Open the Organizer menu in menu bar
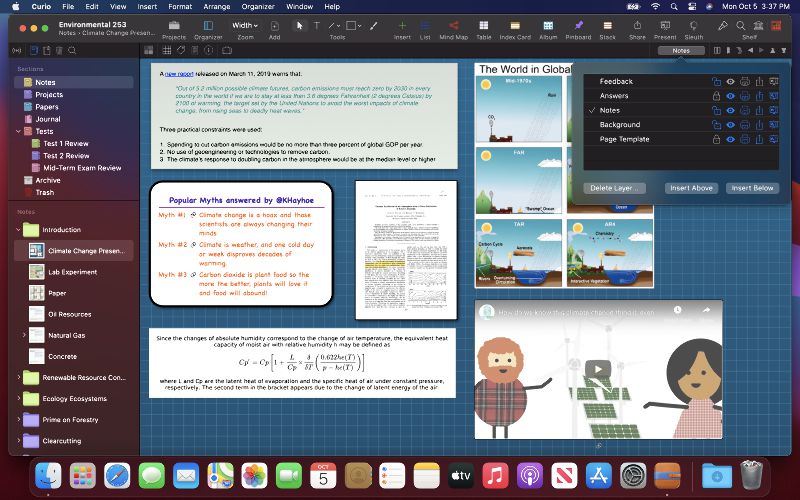 coord(257,6)
